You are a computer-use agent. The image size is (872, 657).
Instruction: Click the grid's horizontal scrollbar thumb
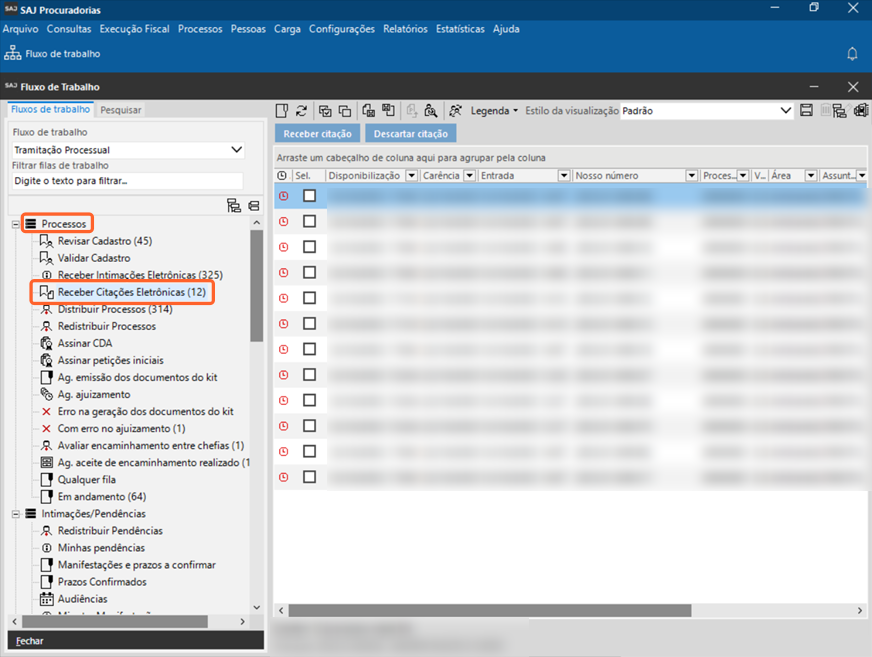click(490, 610)
